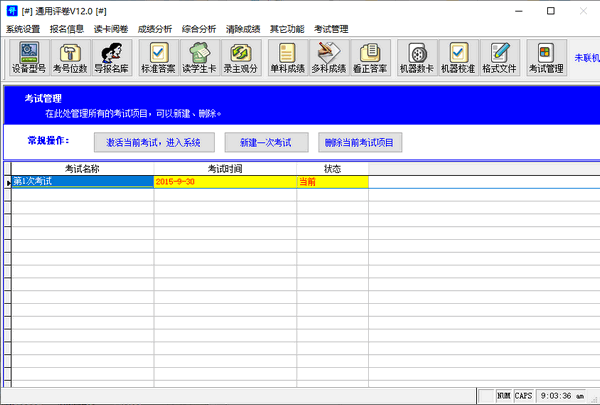Click the 新建一次考试 button

pos(265,142)
